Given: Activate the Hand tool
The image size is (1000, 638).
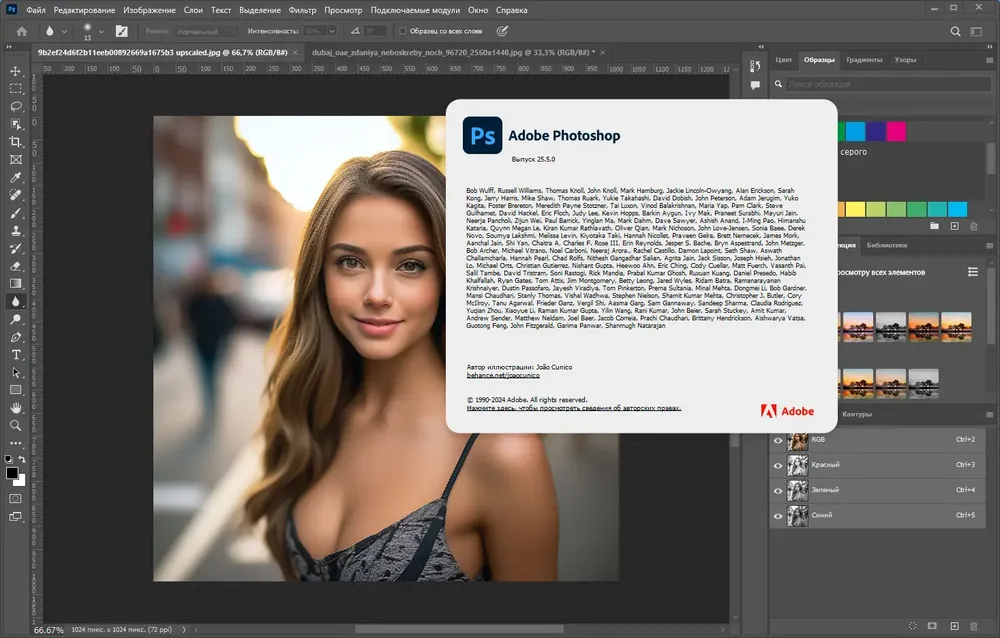Looking at the screenshot, I should pyautogui.click(x=16, y=408).
